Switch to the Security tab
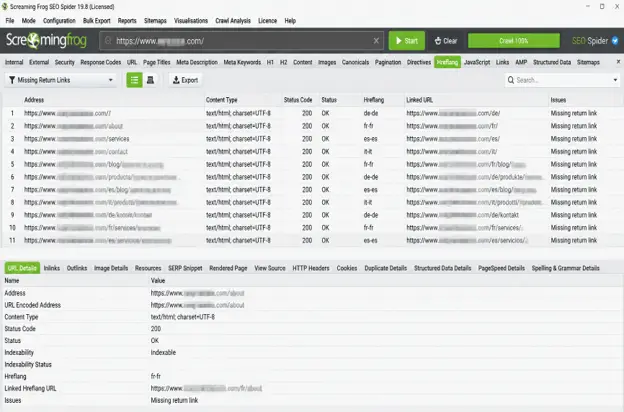This screenshot has height=412, width=624. 64,62
